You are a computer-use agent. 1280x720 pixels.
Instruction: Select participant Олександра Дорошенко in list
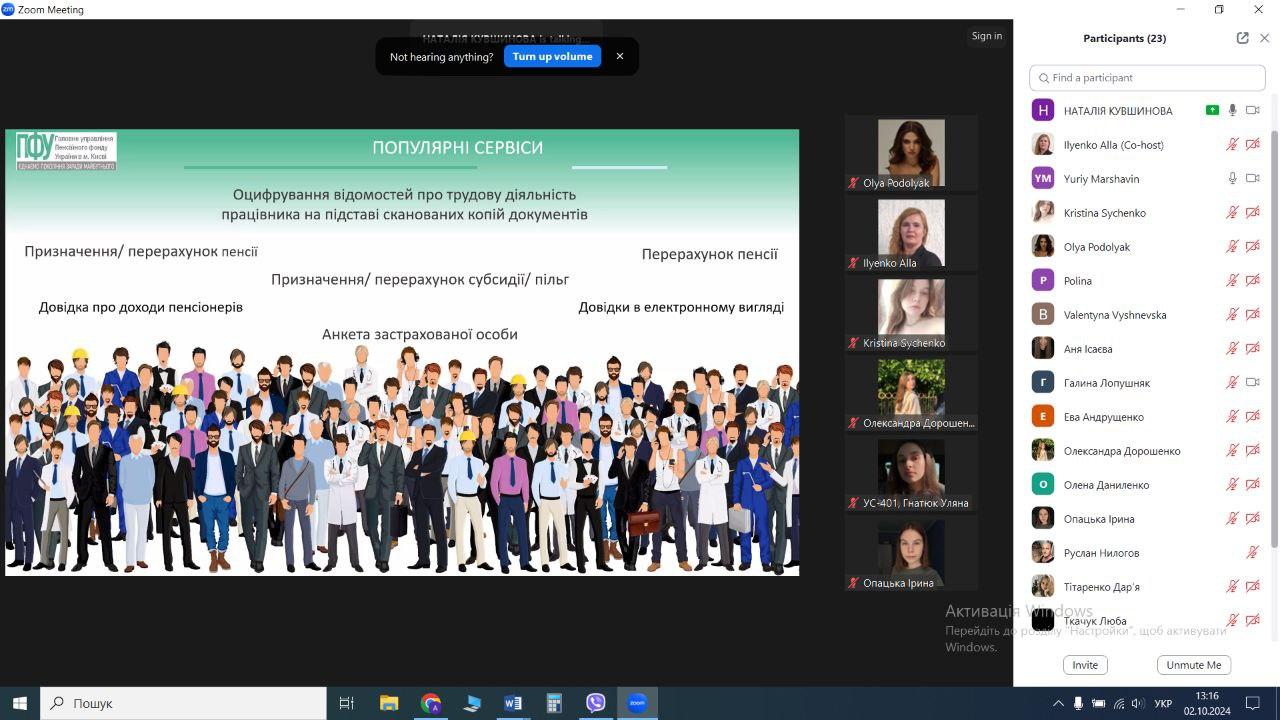tap(1147, 451)
